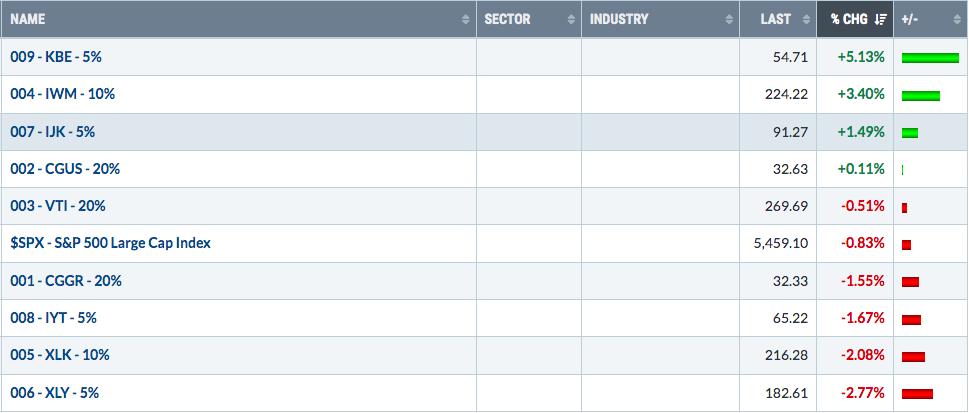Open the 009 - KBE - 5% link
This screenshot has height=413, width=969.
click(x=56, y=57)
